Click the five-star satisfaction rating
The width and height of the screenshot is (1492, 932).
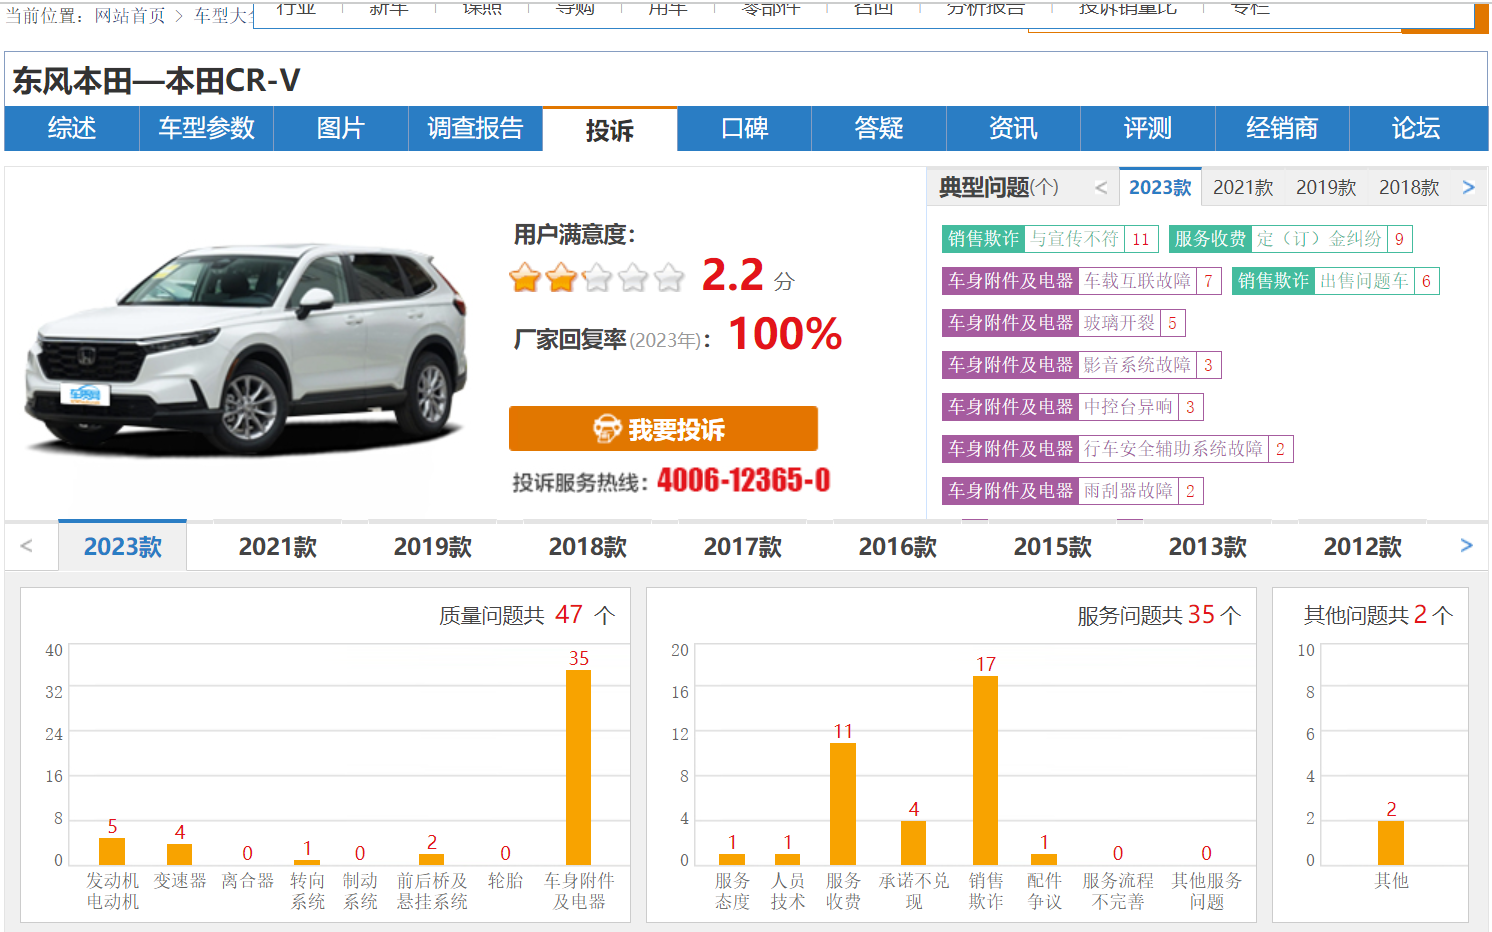pyautogui.click(x=597, y=277)
